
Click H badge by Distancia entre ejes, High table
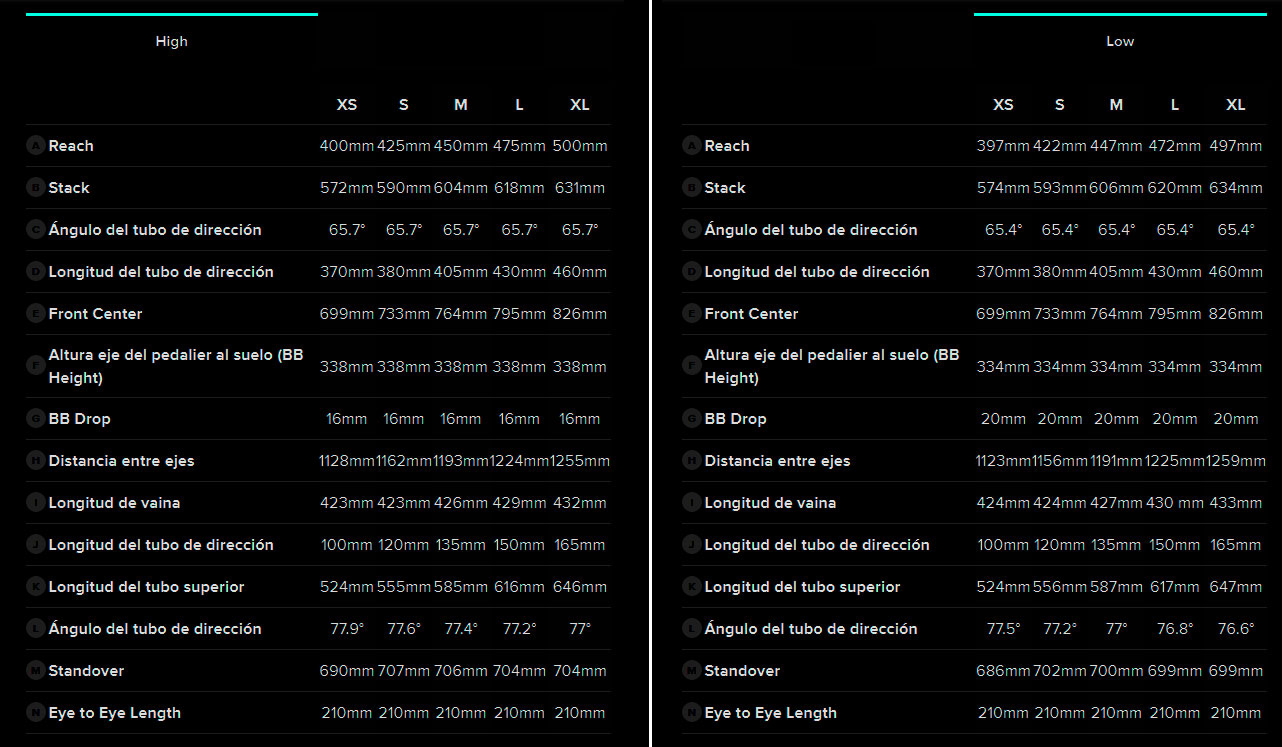36,461
